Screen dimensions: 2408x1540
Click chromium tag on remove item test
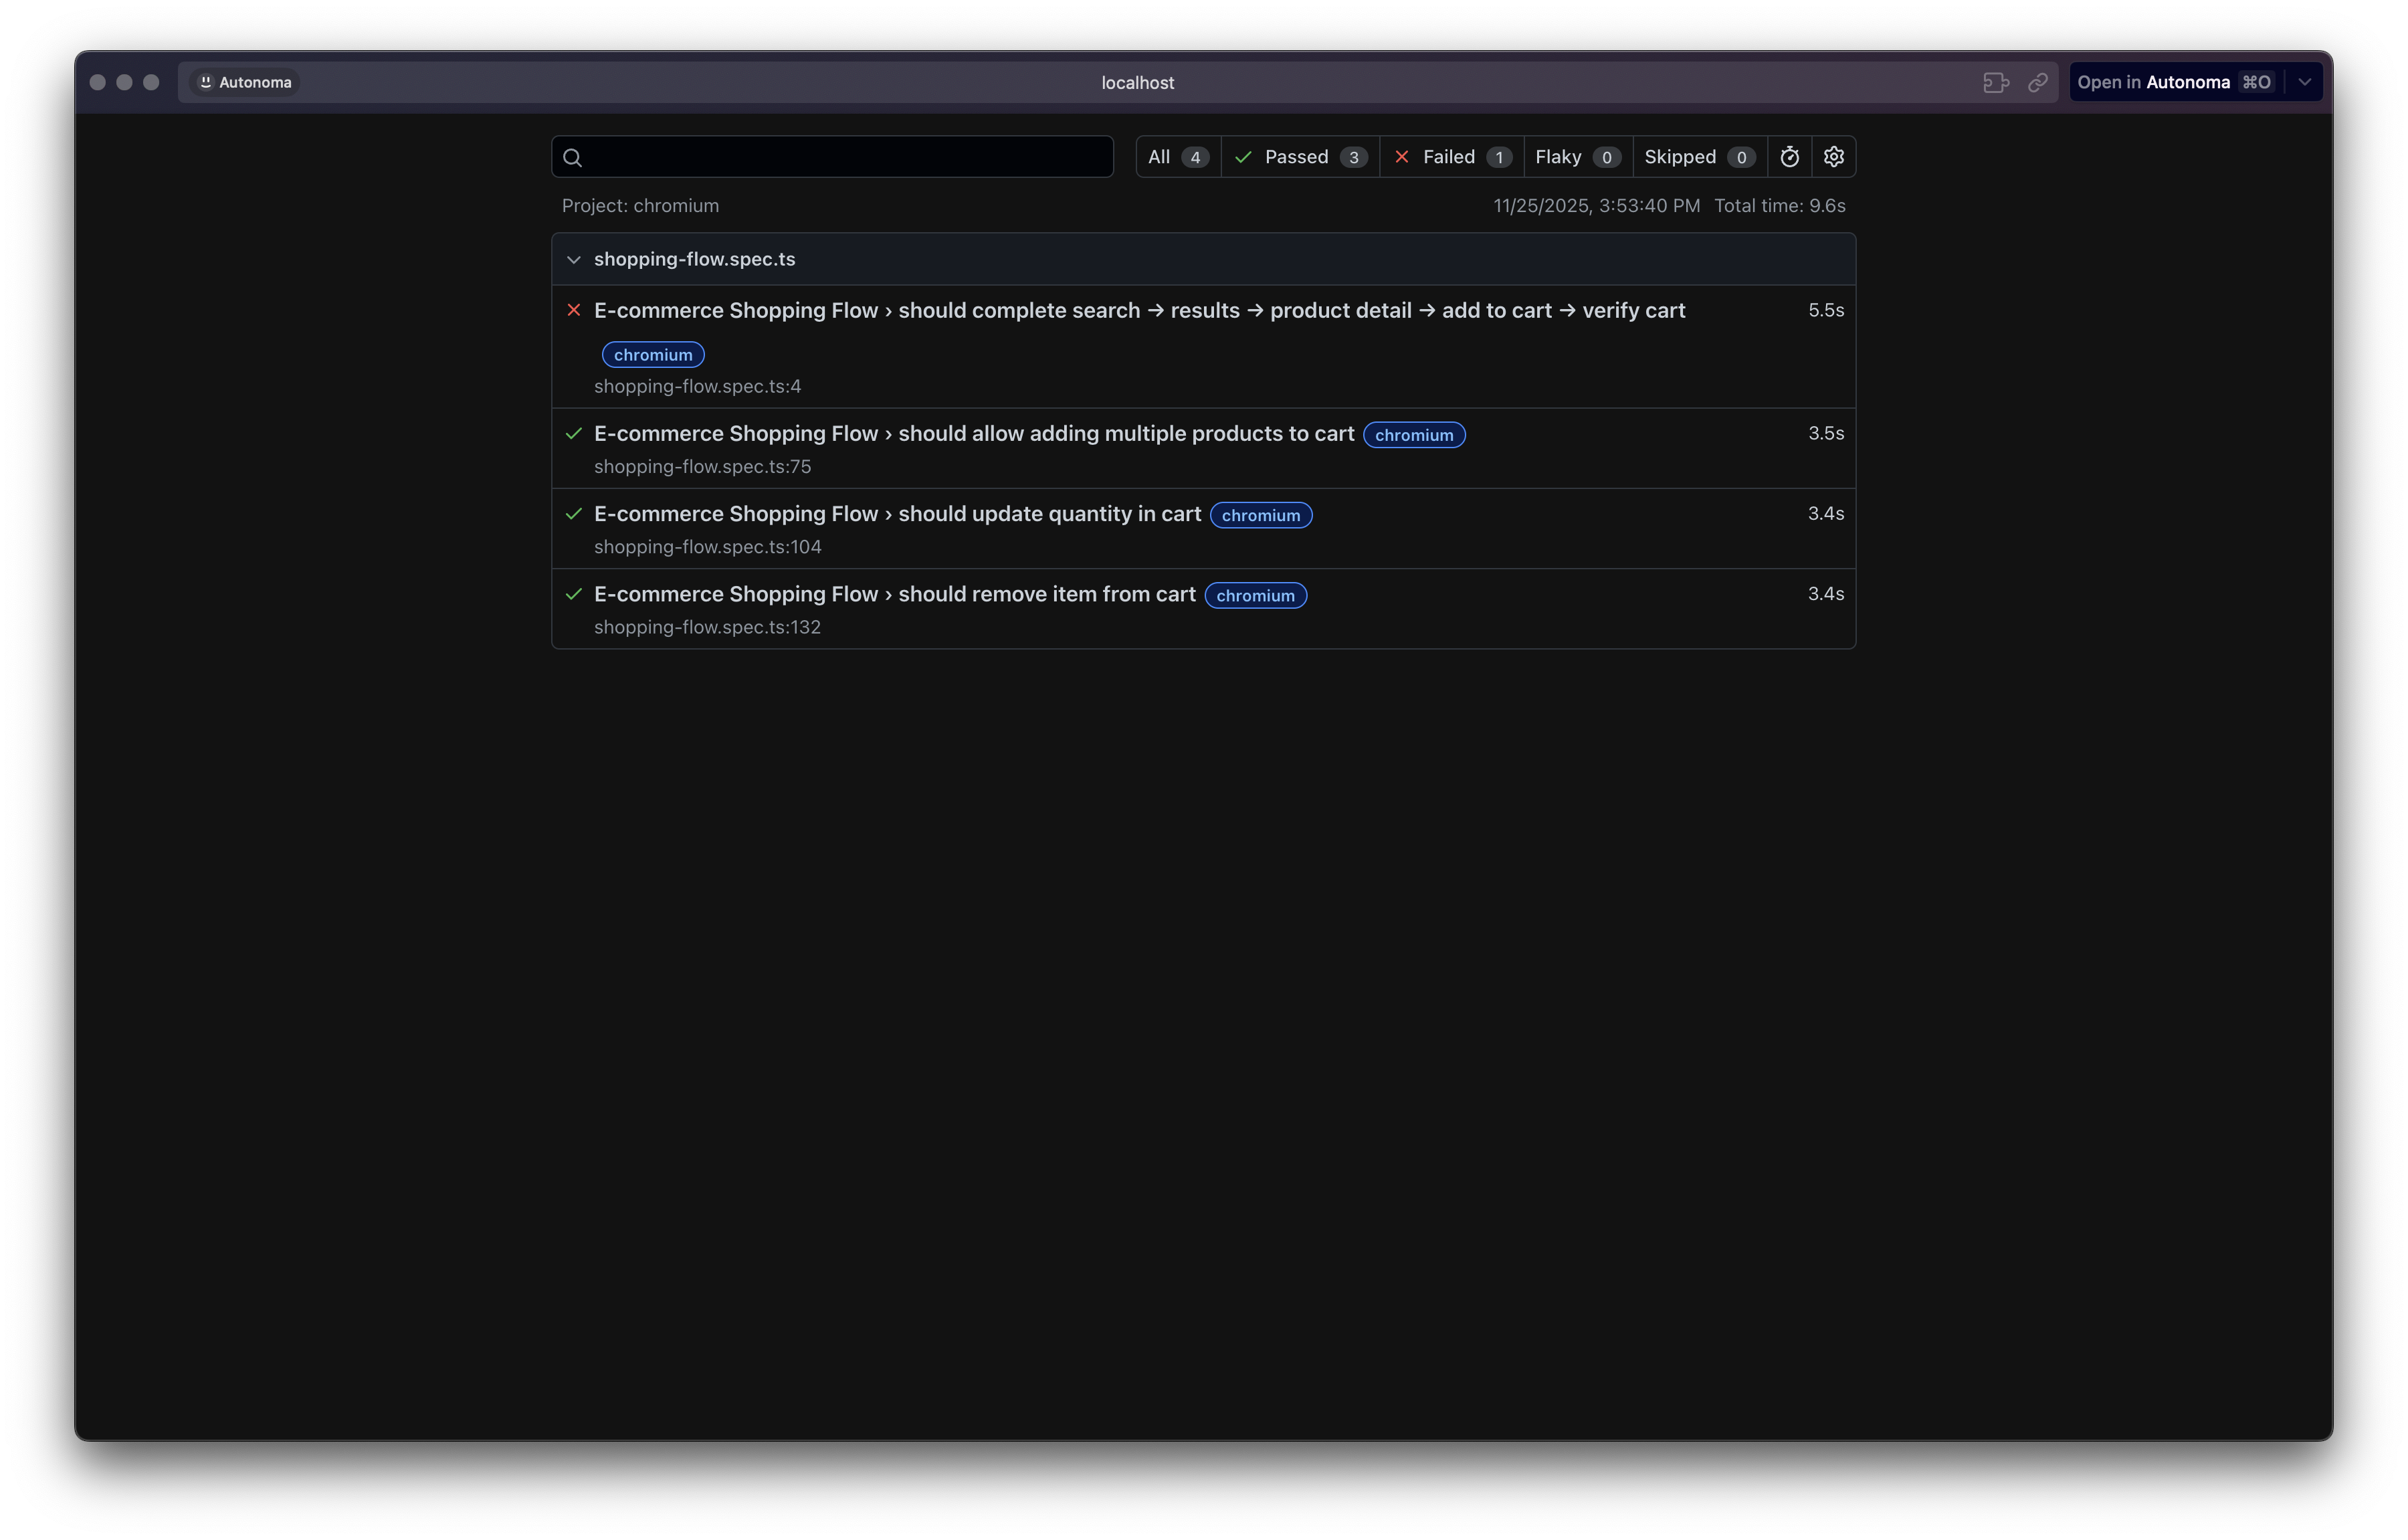[x=1255, y=596]
